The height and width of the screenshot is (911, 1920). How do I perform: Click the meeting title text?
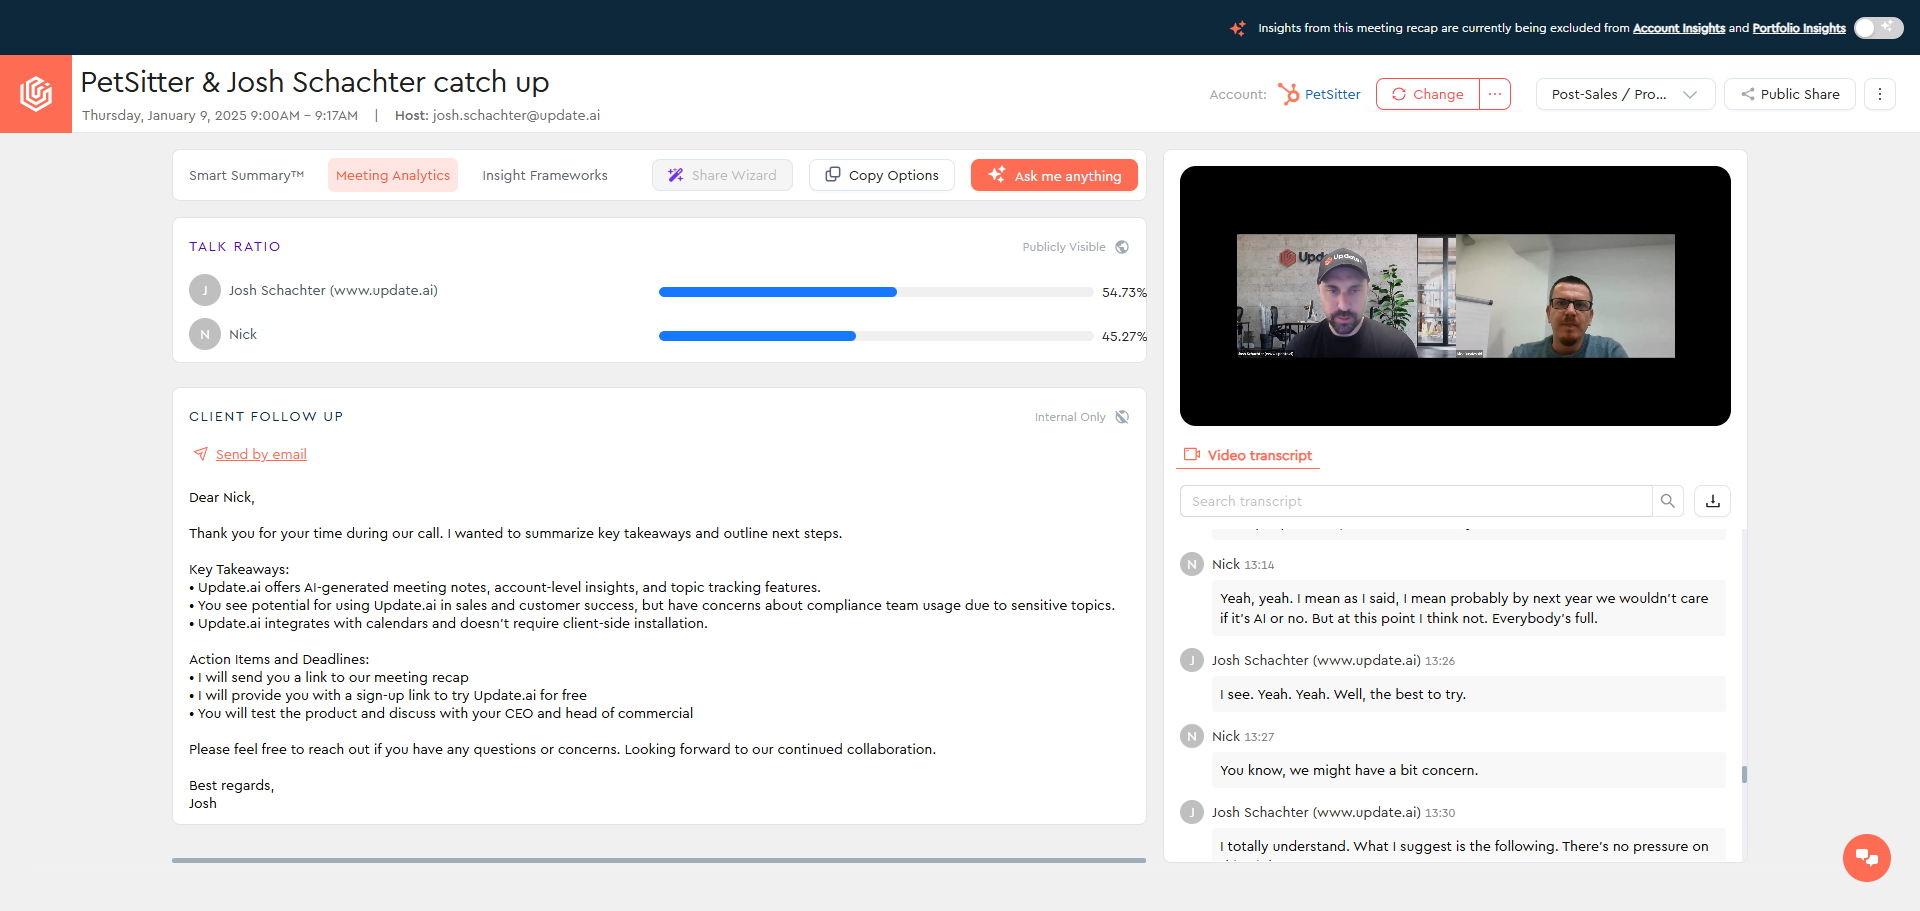[315, 82]
